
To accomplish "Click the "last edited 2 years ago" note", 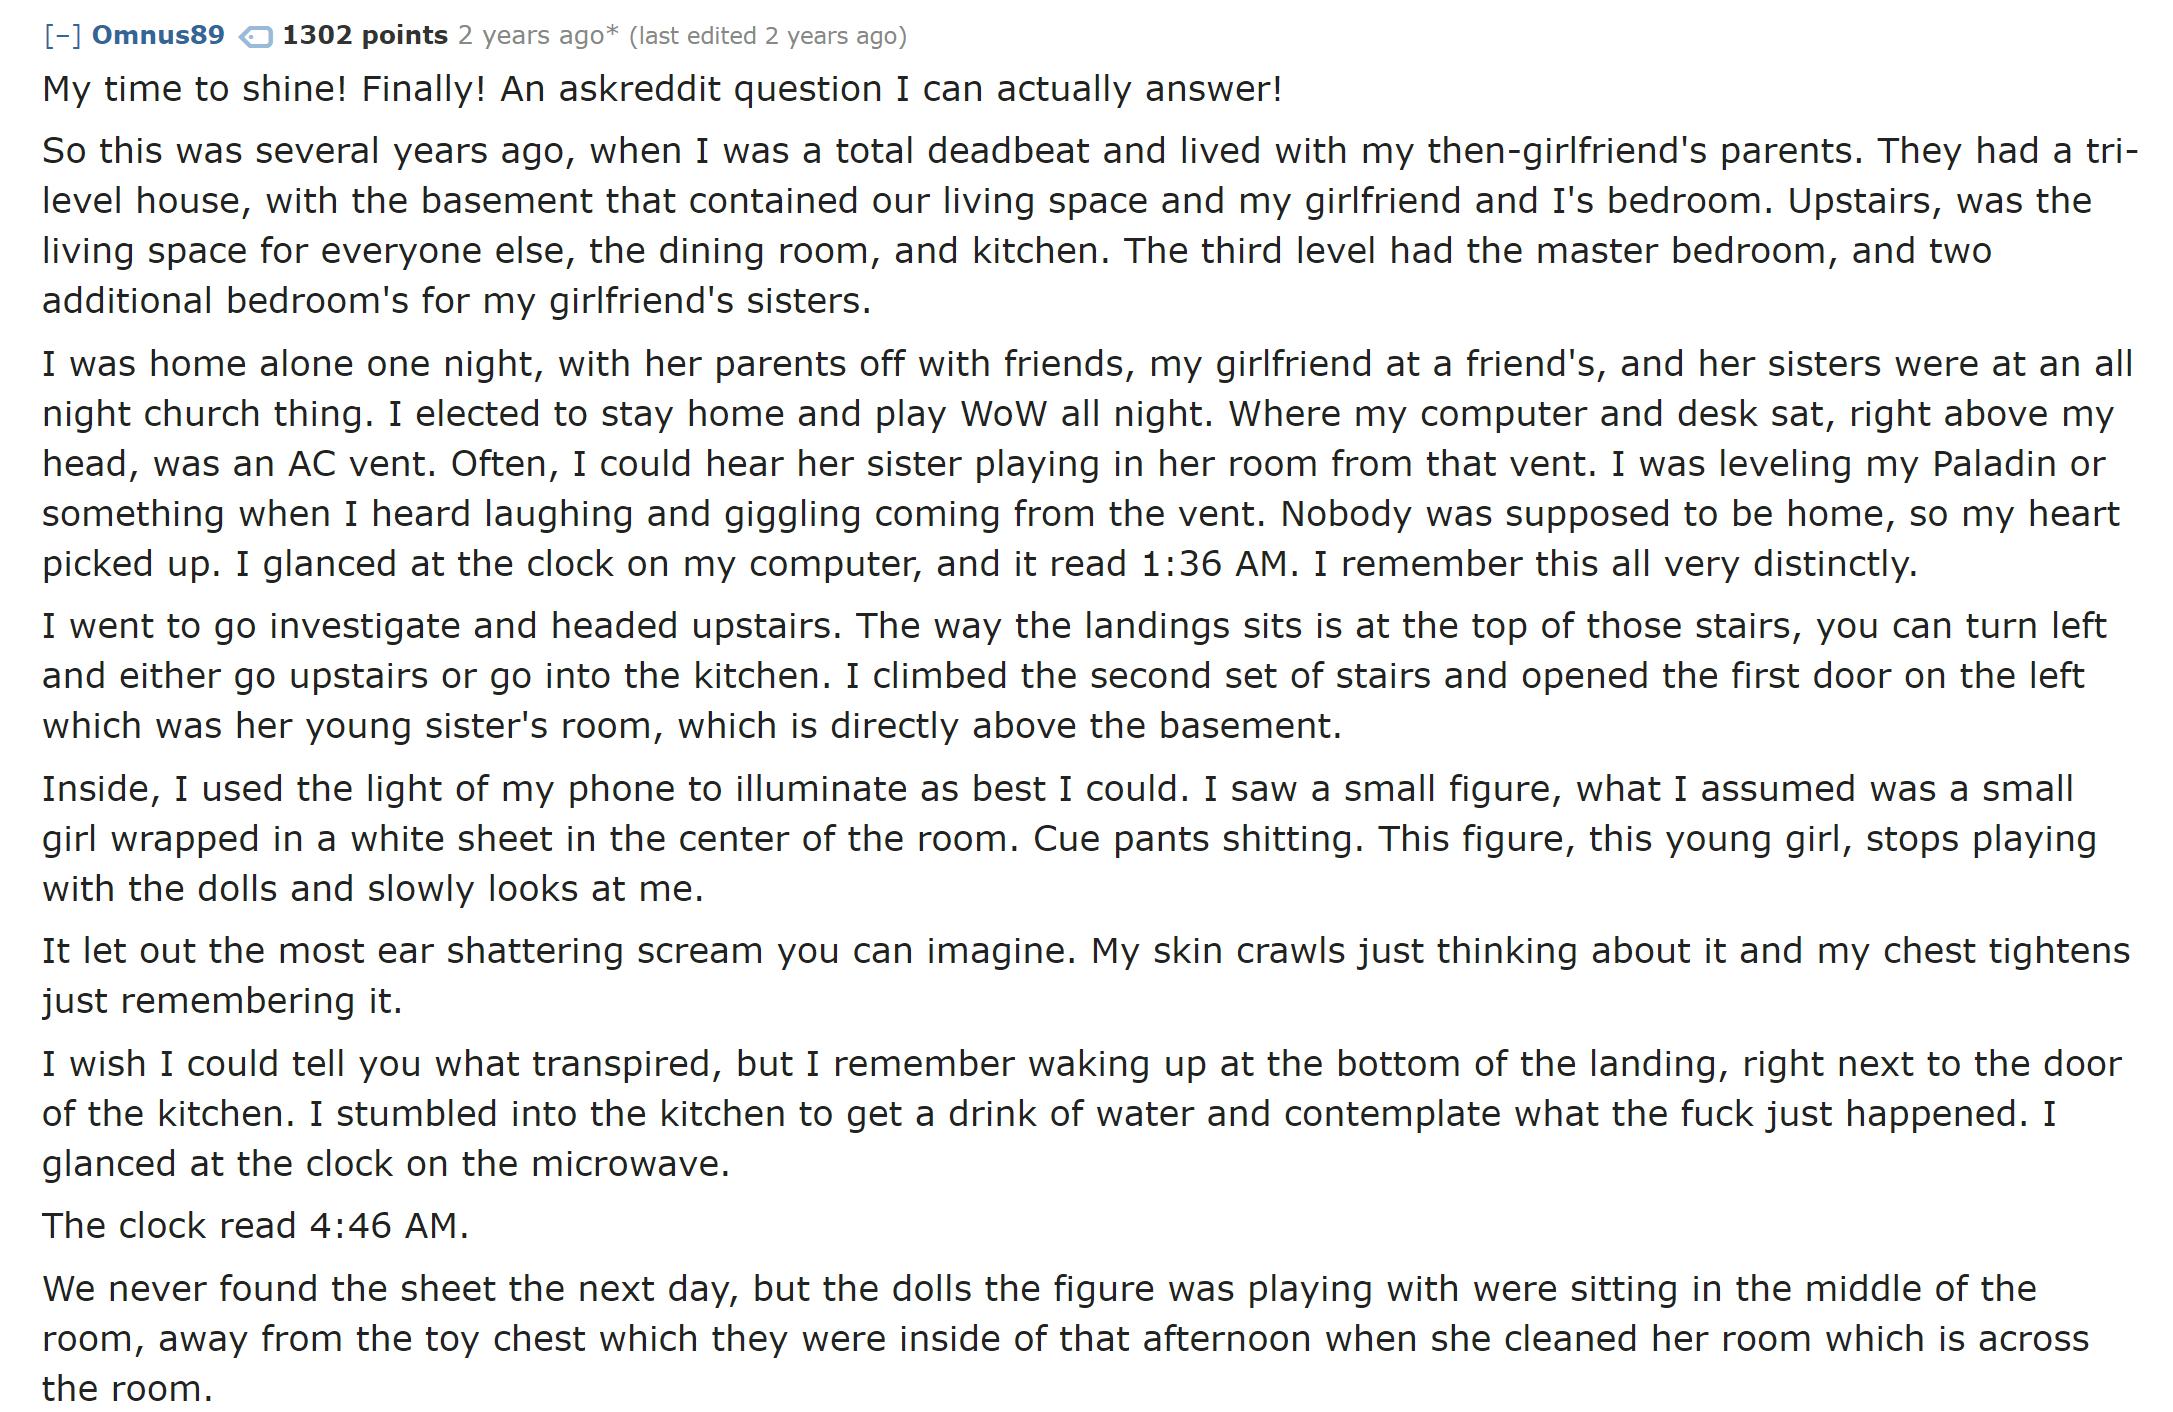I will (767, 36).
